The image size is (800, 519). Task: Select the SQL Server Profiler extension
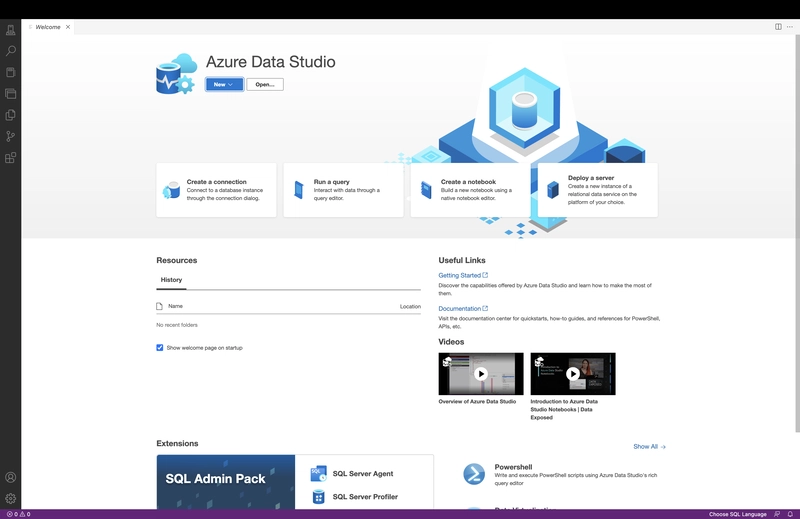point(354,497)
